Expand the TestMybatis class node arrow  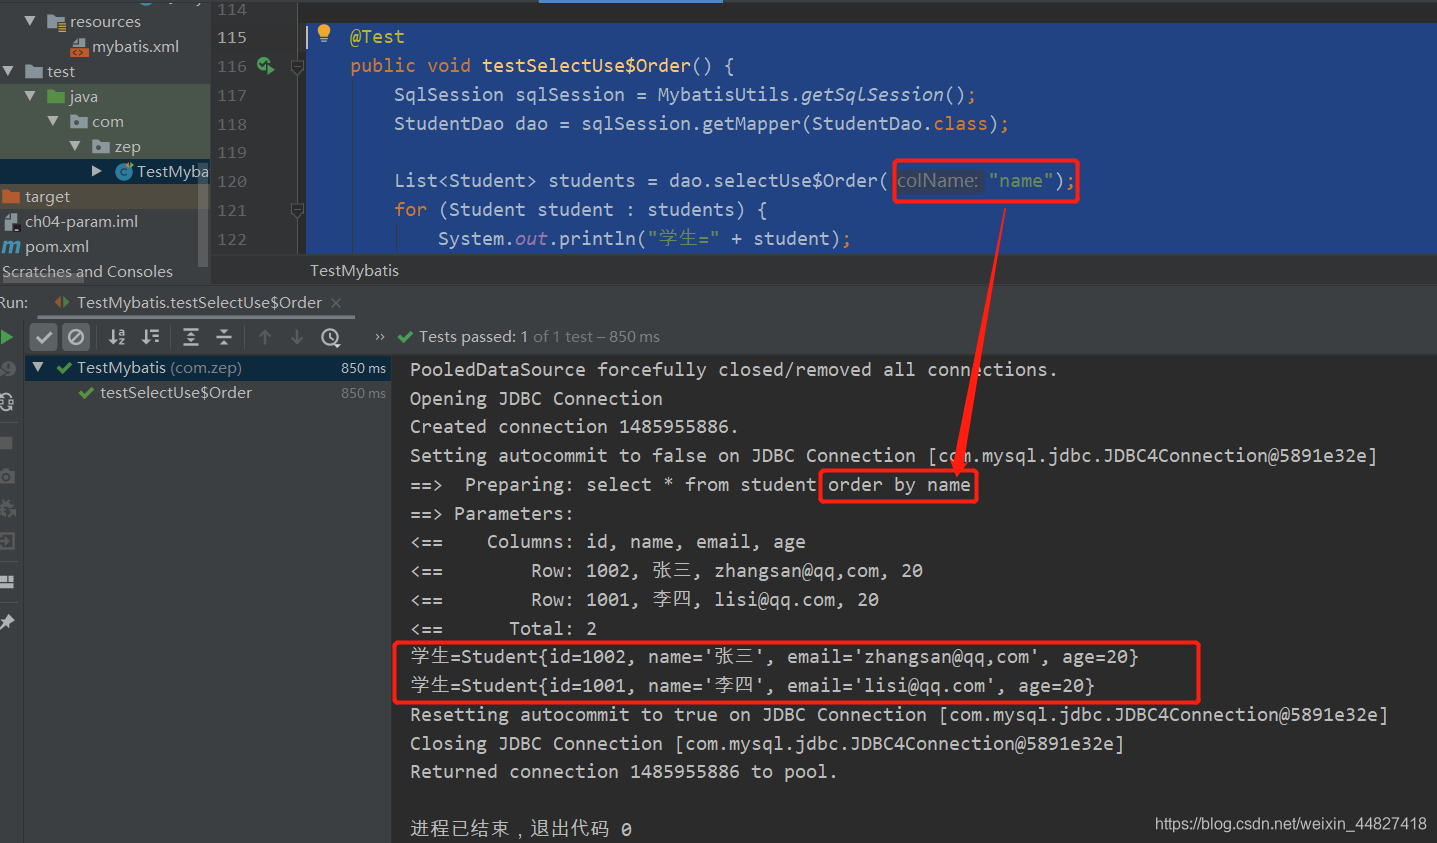[x=96, y=171]
